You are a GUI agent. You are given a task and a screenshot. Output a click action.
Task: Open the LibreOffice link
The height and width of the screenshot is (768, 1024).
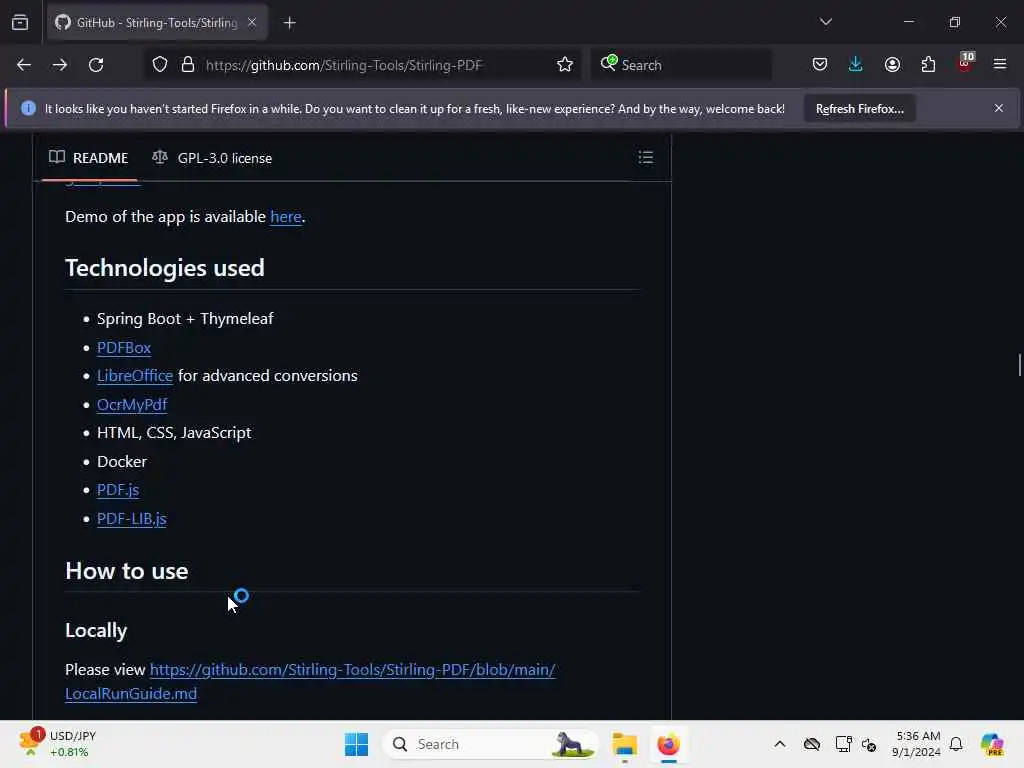[135, 376]
